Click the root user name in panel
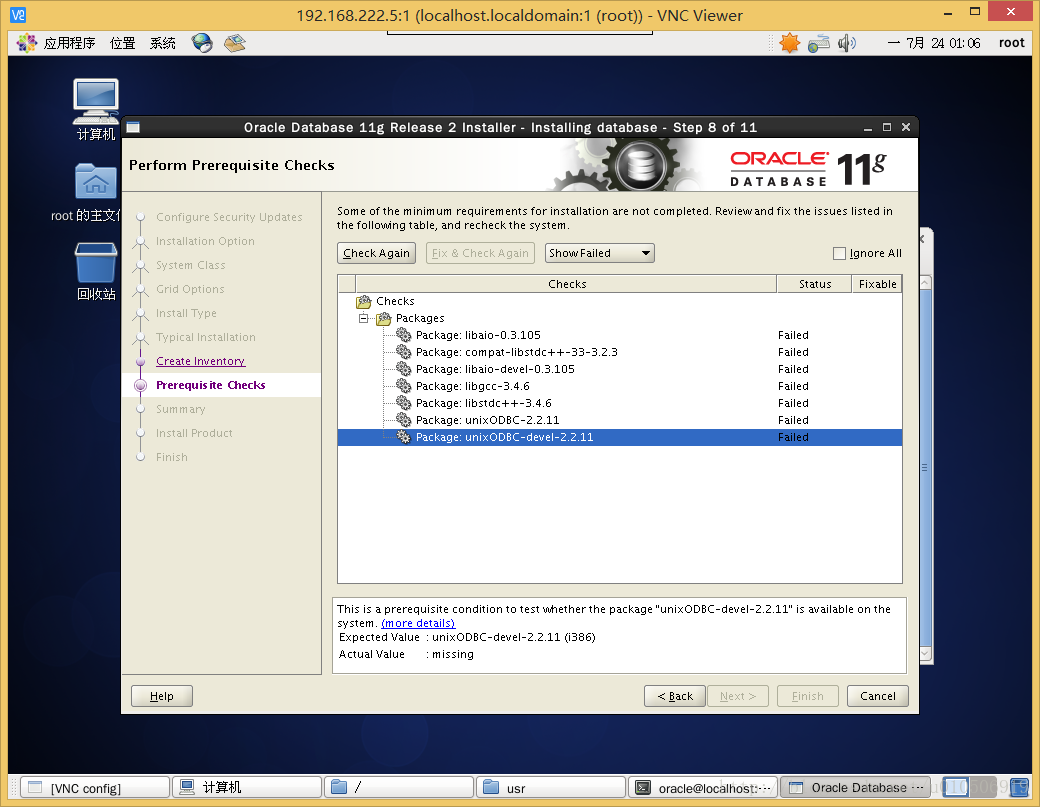This screenshot has width=1040, height=807. (x=1011, y=43)
